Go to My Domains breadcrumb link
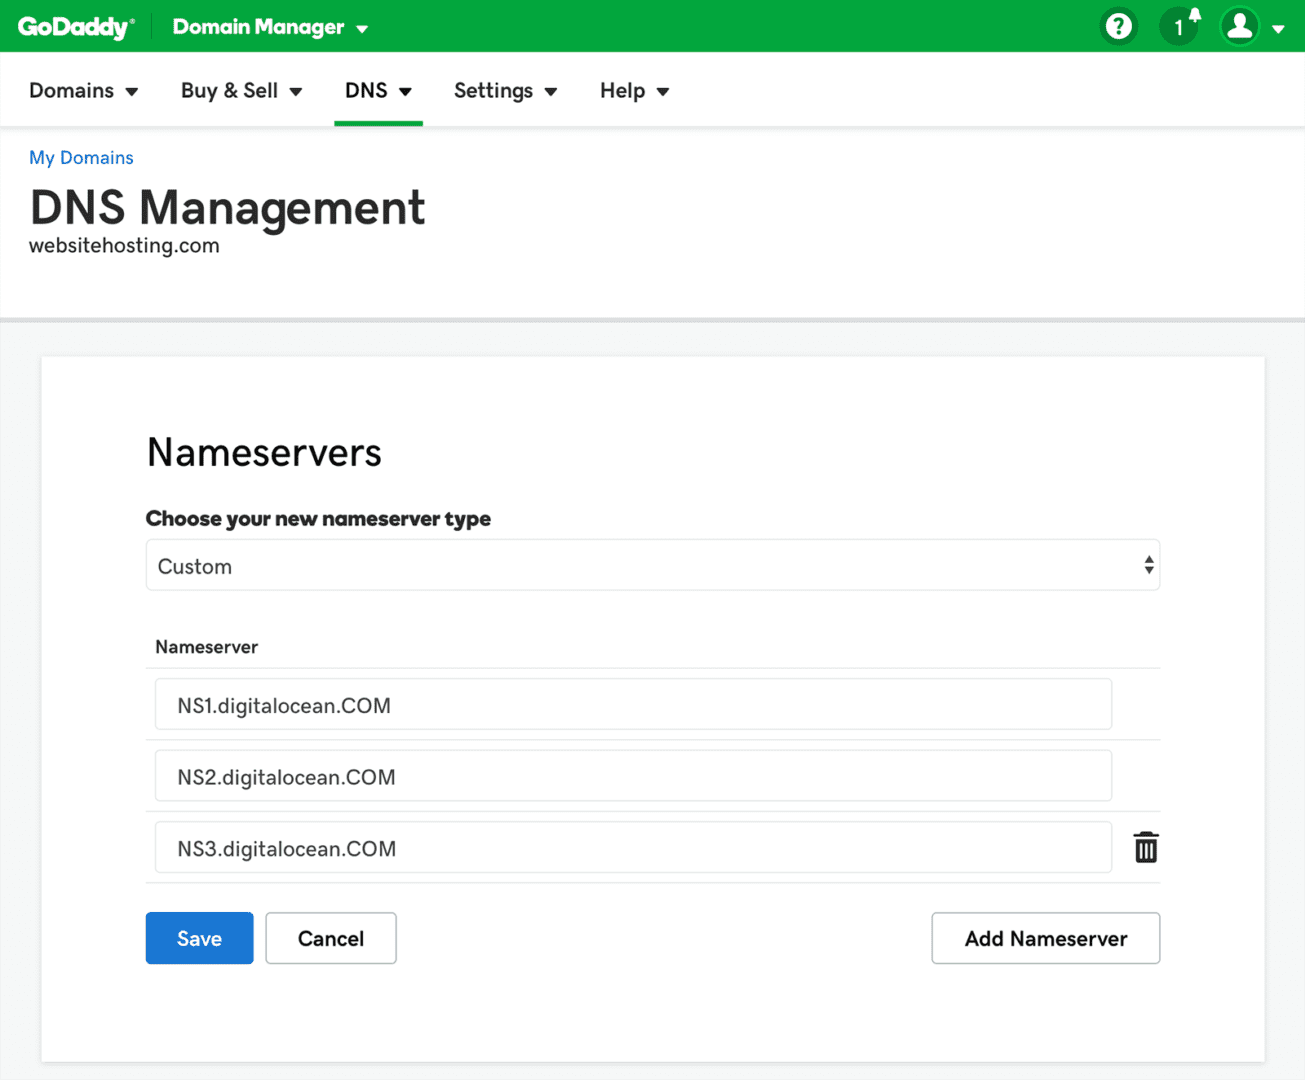 [81, 158]
